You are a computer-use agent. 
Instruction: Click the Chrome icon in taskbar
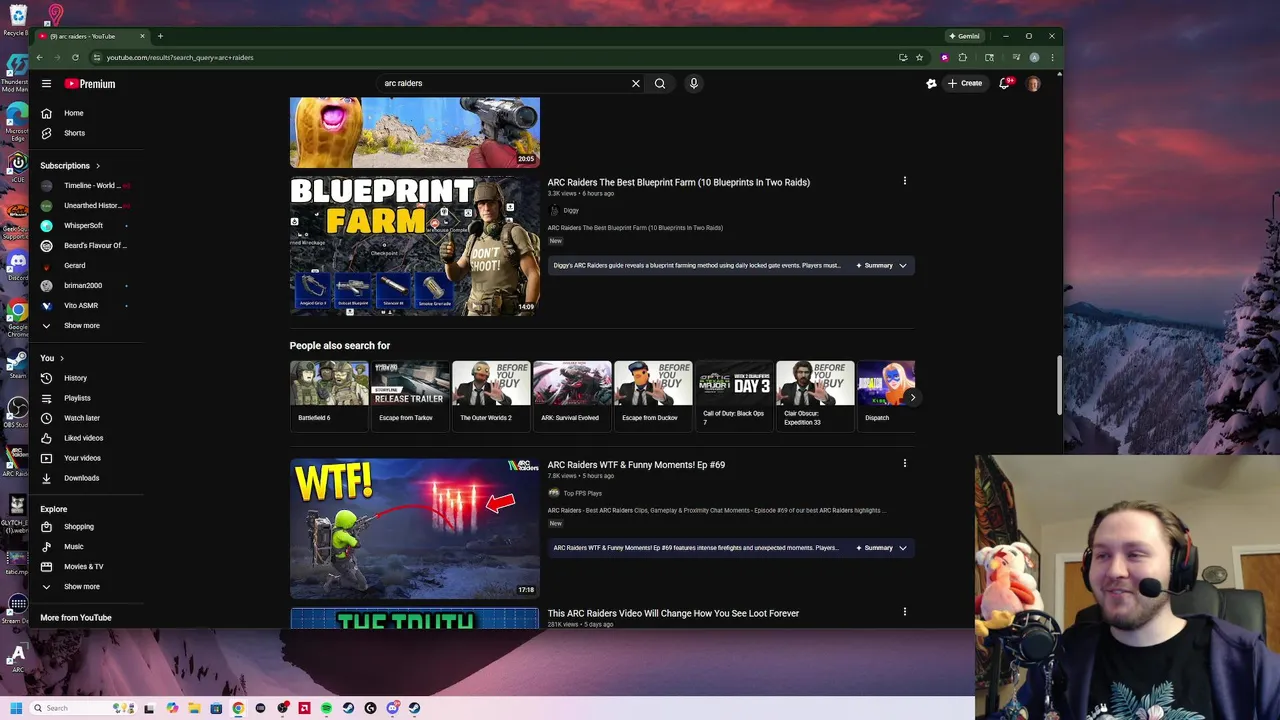238,708
